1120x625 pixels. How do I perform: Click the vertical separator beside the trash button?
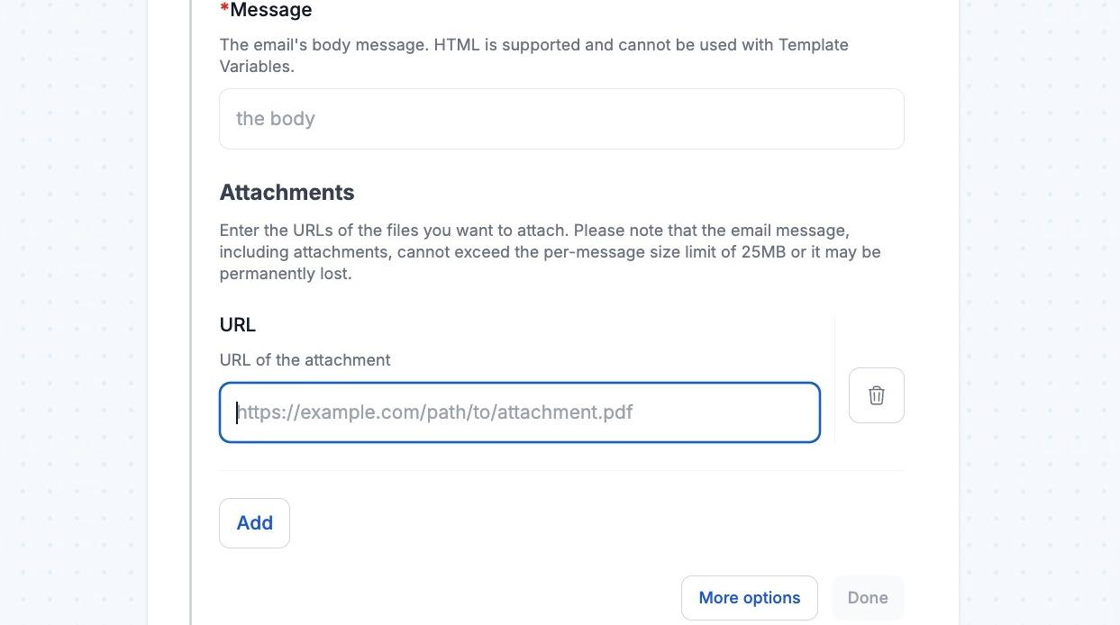[x=834, y=380]
